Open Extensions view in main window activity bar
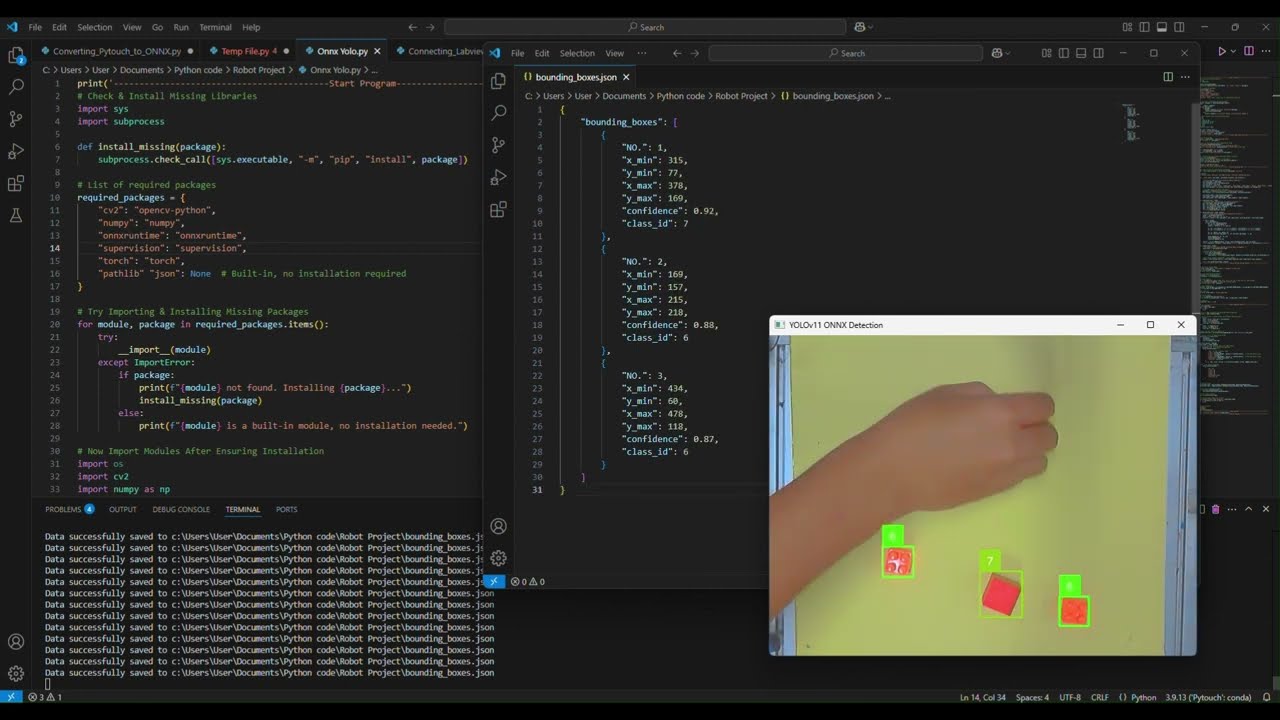This screenshot has width=1280, height=720. point(16,183)
